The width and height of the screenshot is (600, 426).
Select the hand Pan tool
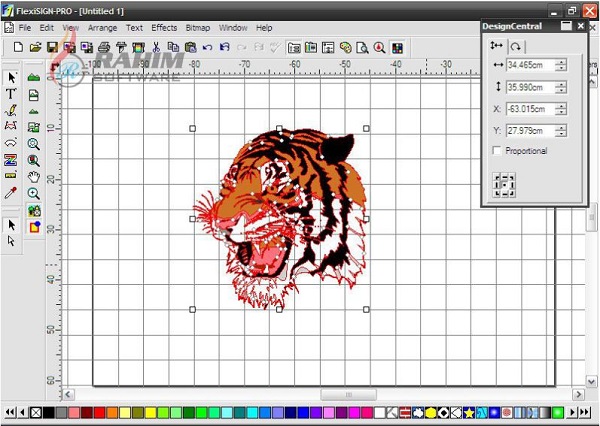[34, 177]
